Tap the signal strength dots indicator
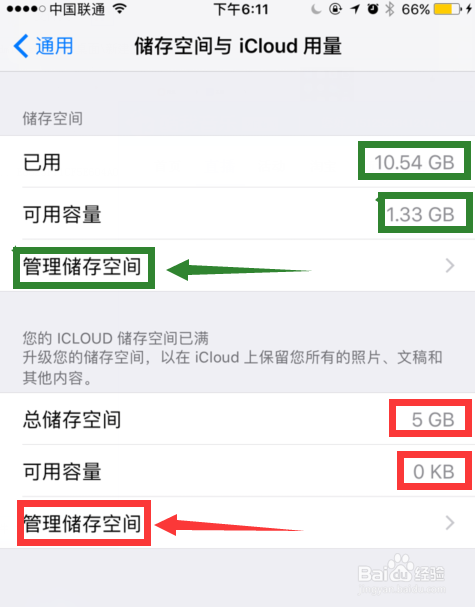This screenshot has width=475, height=607. (26, 9)
